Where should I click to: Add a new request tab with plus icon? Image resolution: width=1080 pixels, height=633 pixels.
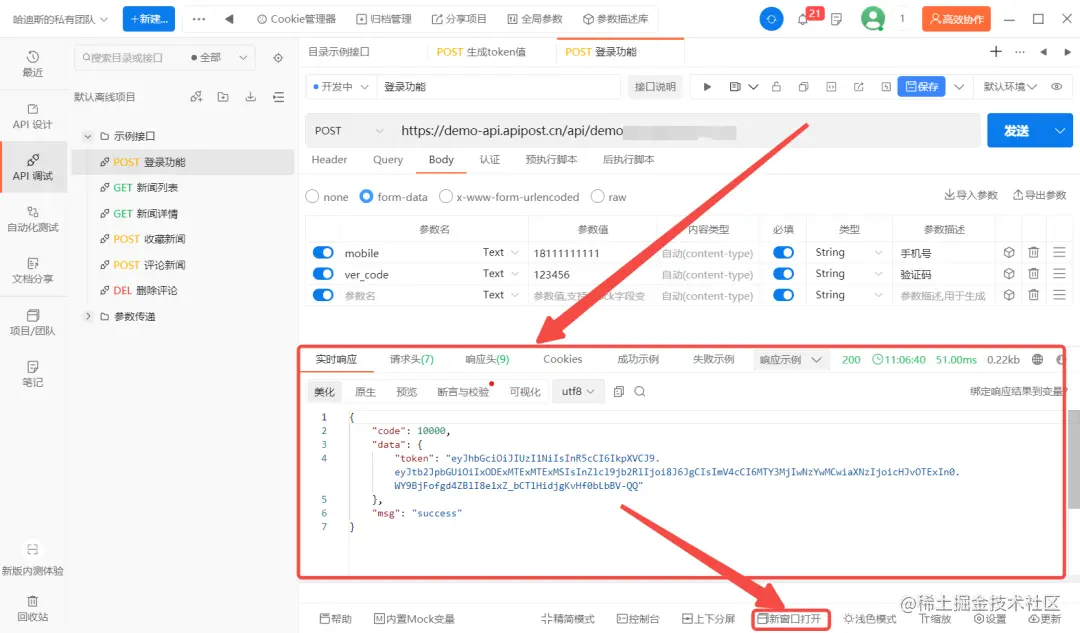pos(996,52)
